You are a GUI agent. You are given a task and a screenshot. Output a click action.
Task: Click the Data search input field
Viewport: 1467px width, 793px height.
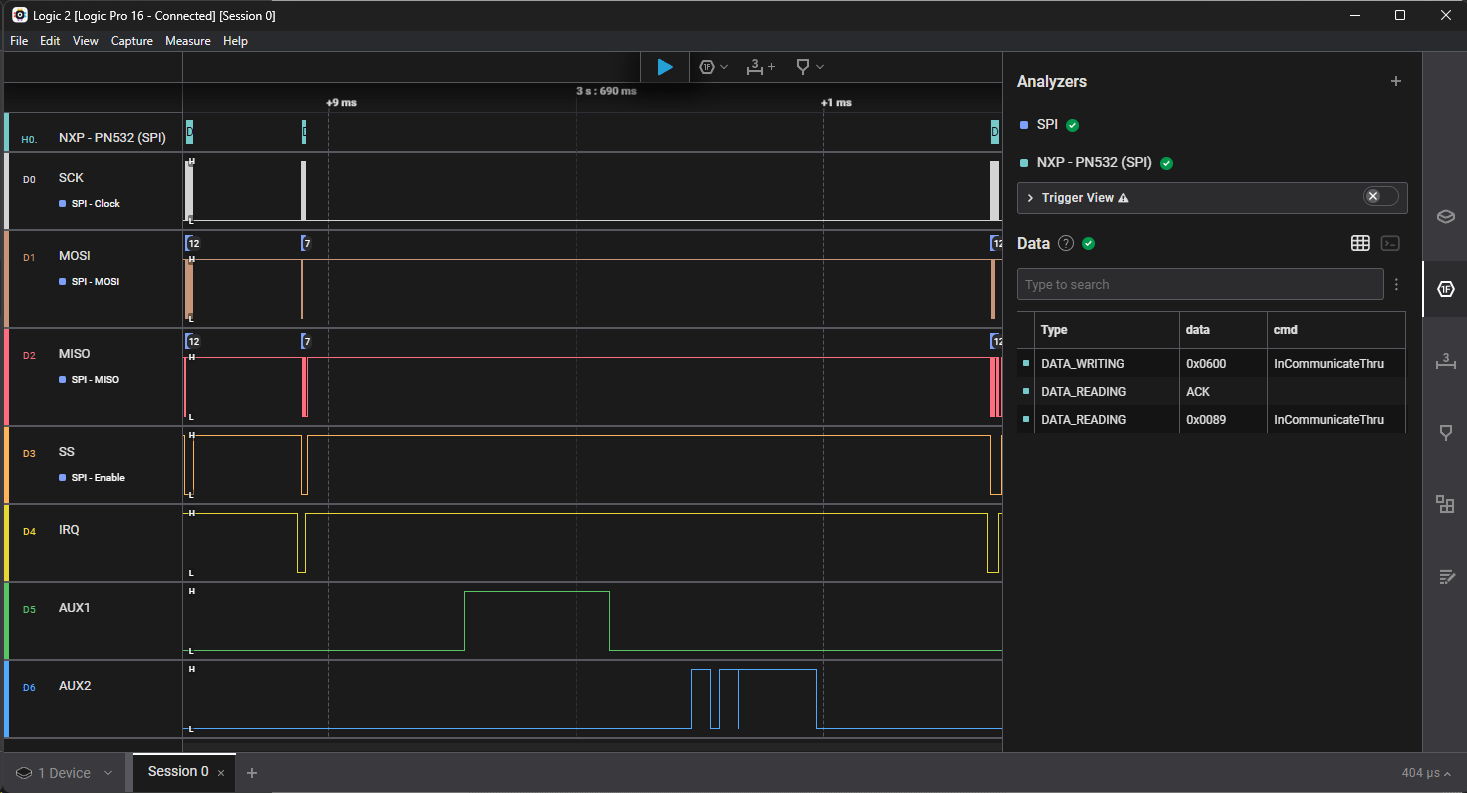(1199, 285)
